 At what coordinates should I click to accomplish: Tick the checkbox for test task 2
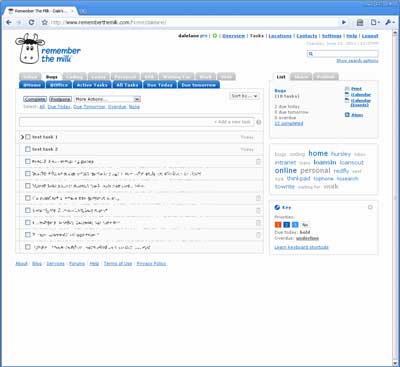click(28, 149)
